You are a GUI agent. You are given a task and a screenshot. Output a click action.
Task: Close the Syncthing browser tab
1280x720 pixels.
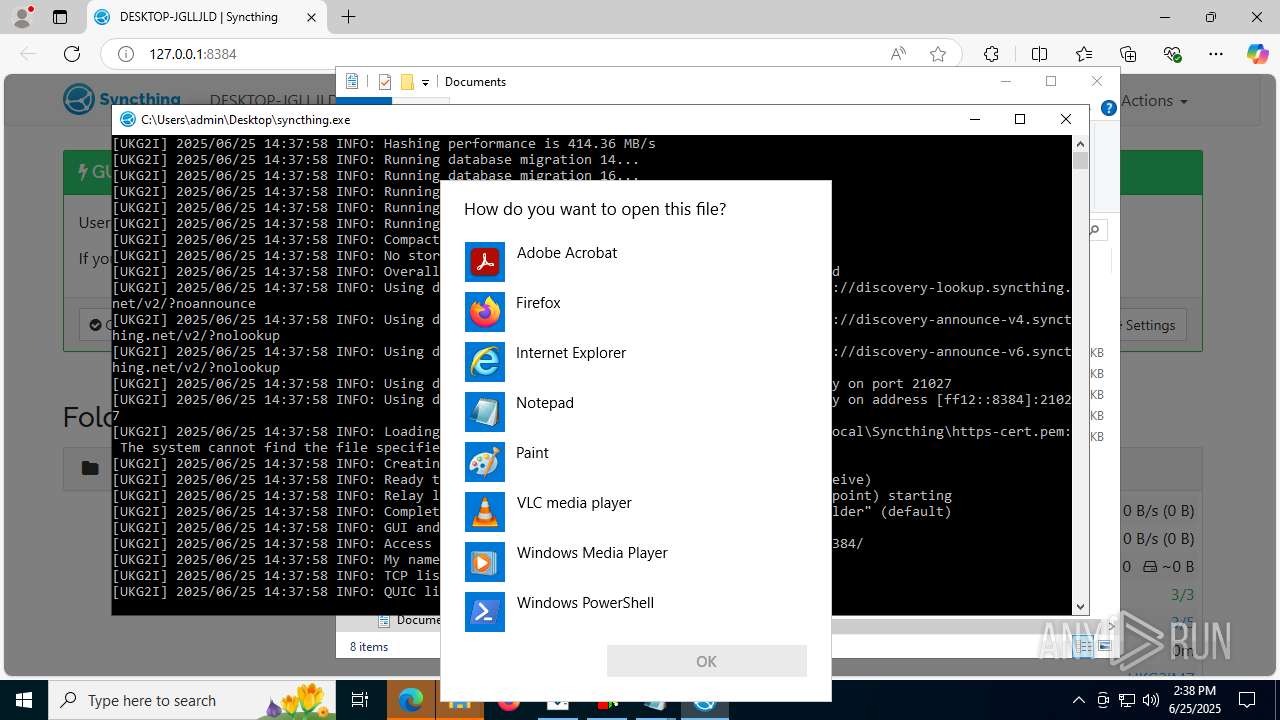point(311,17)
